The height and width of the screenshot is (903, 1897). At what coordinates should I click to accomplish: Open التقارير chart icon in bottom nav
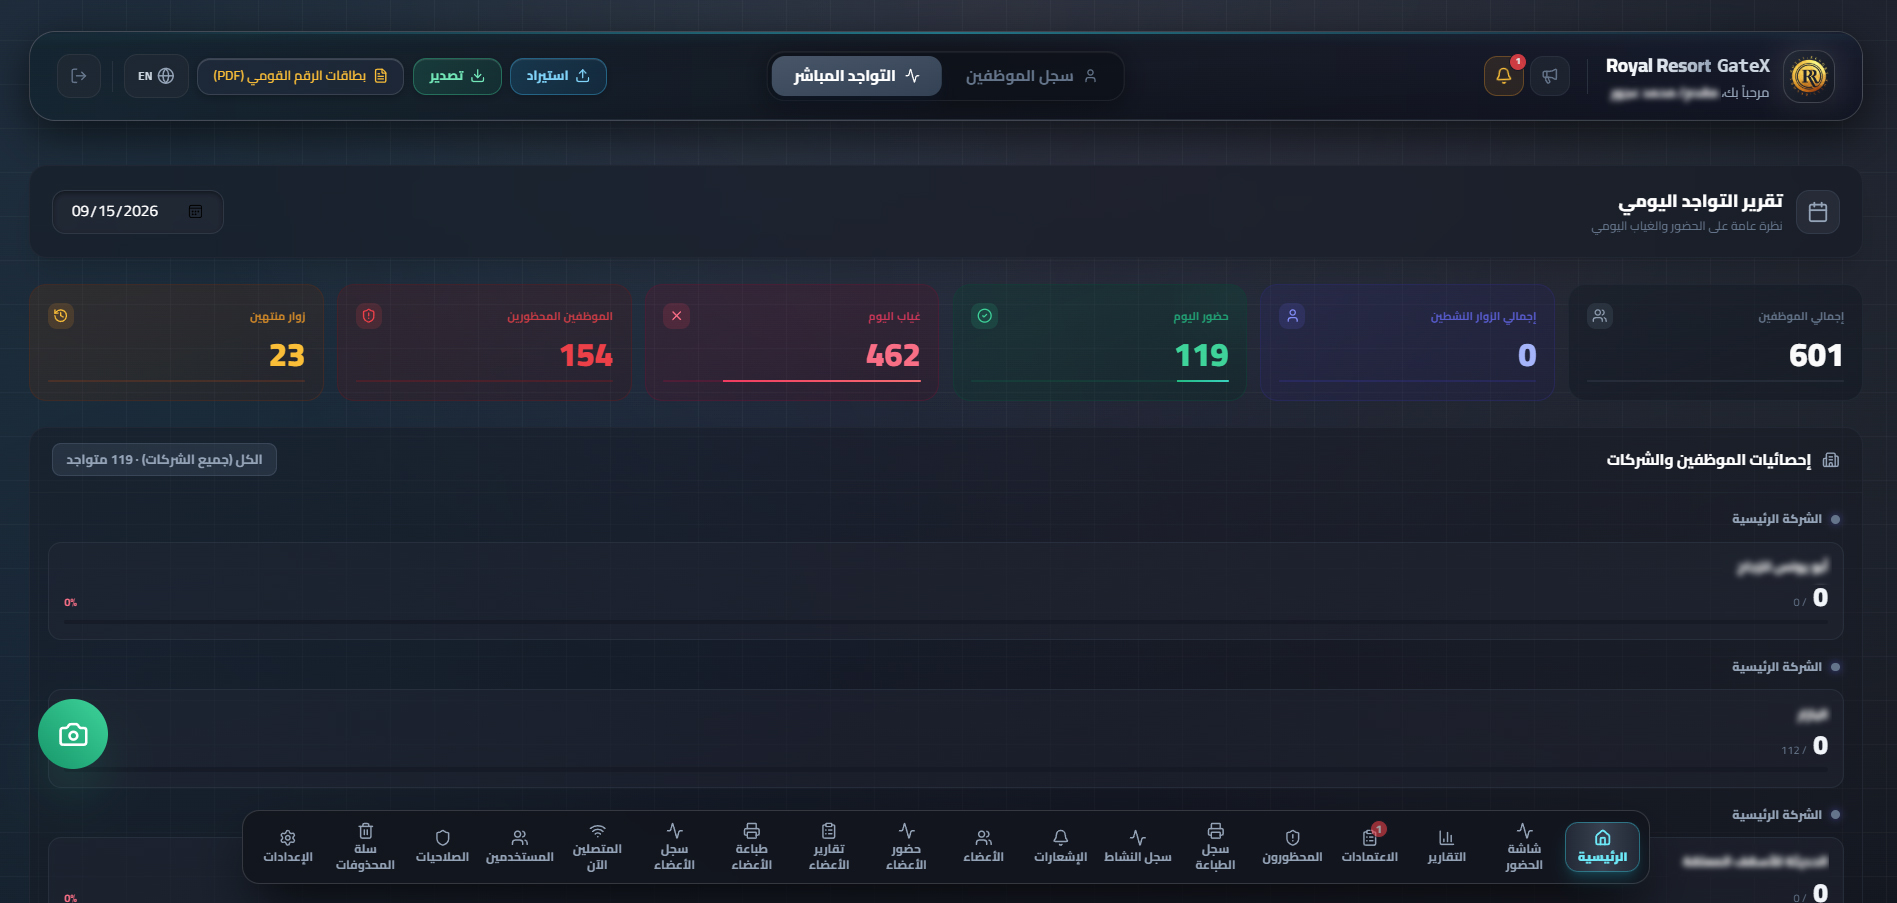tap(1446, 847)
